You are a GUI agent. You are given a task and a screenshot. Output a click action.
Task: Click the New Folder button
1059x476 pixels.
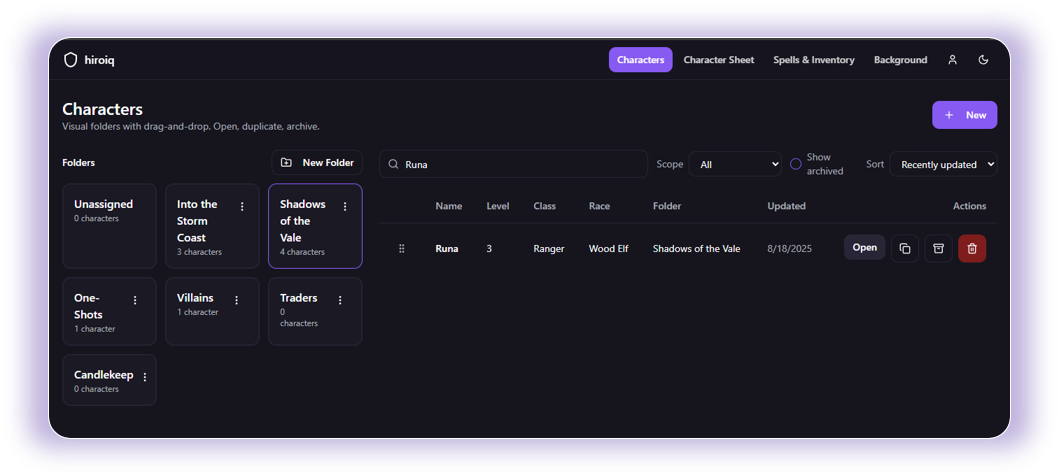click(317, 163)
